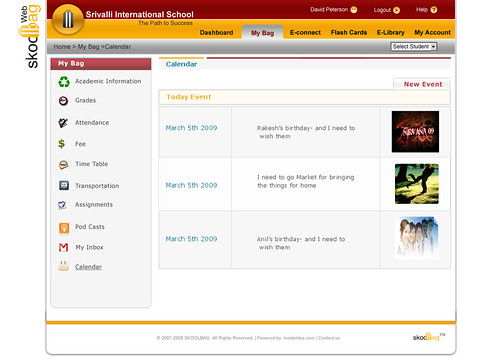Click the Academic Information recycle icon
The image size is (500, 364).
pos(64,82)
